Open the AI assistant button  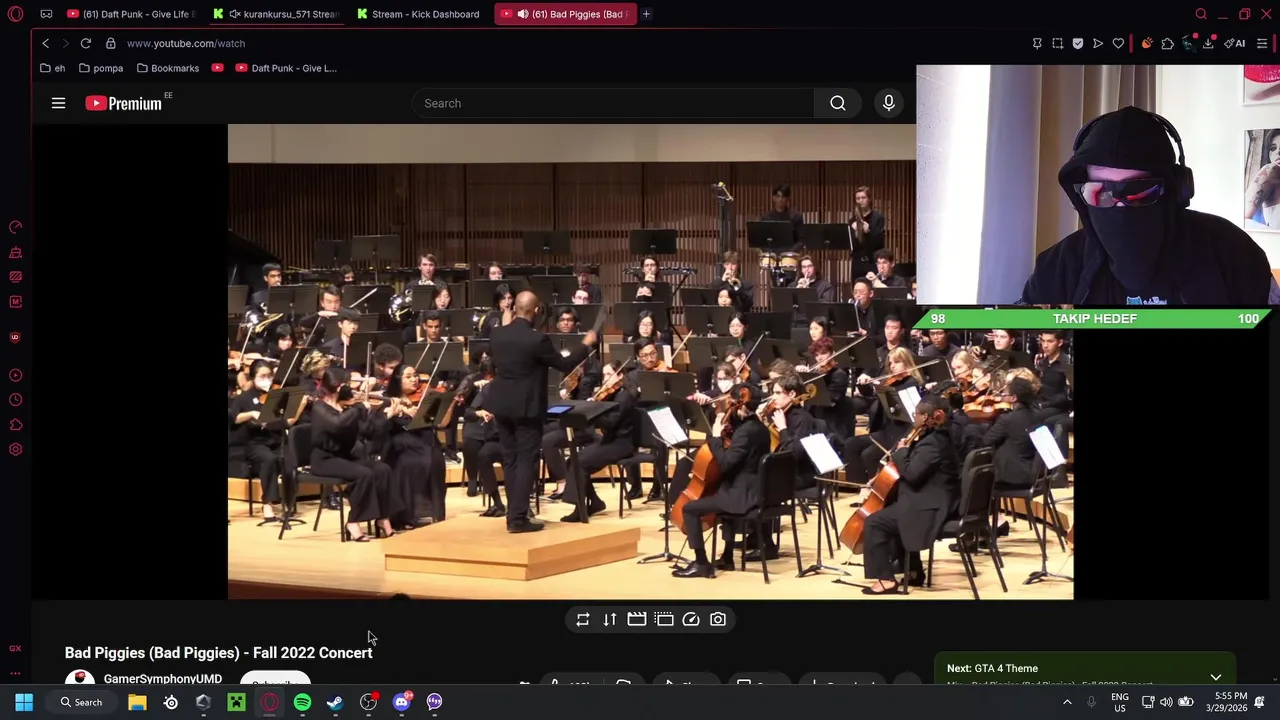(x=1235, y=43)
